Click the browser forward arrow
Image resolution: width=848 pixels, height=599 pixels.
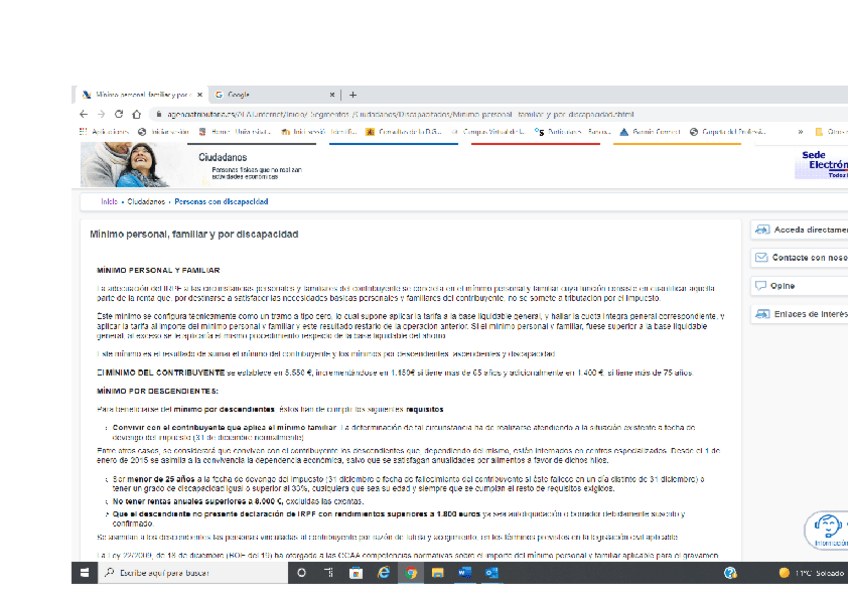coord(101,114)
